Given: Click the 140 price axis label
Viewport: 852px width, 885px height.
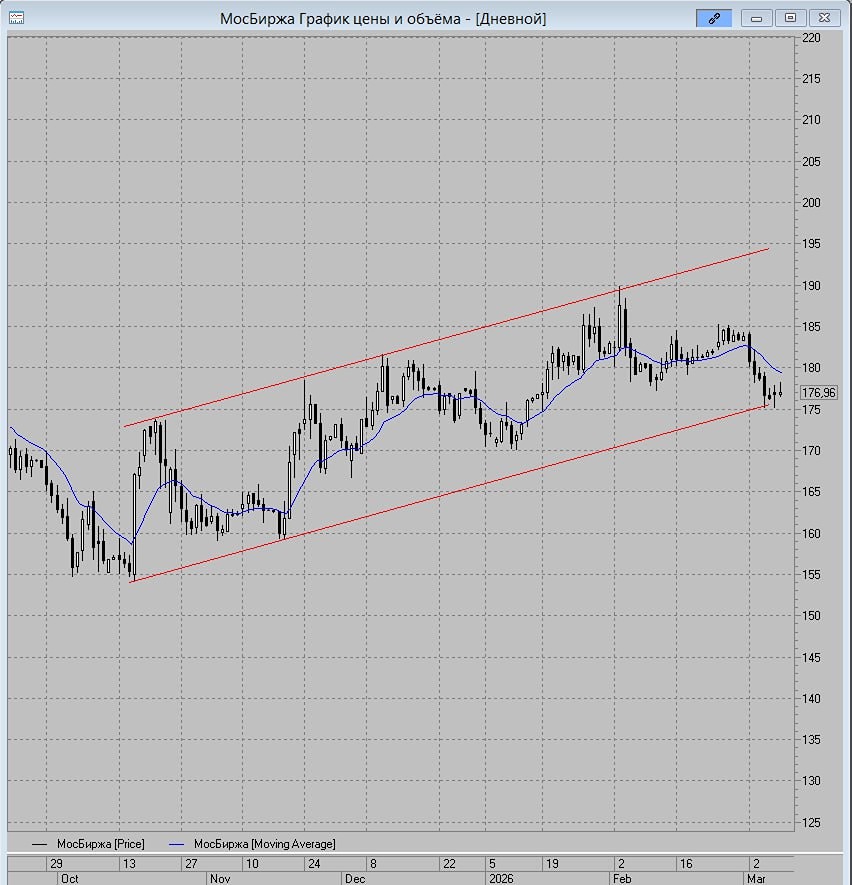Looking at the screenshot, I should [x=811, y=699].
